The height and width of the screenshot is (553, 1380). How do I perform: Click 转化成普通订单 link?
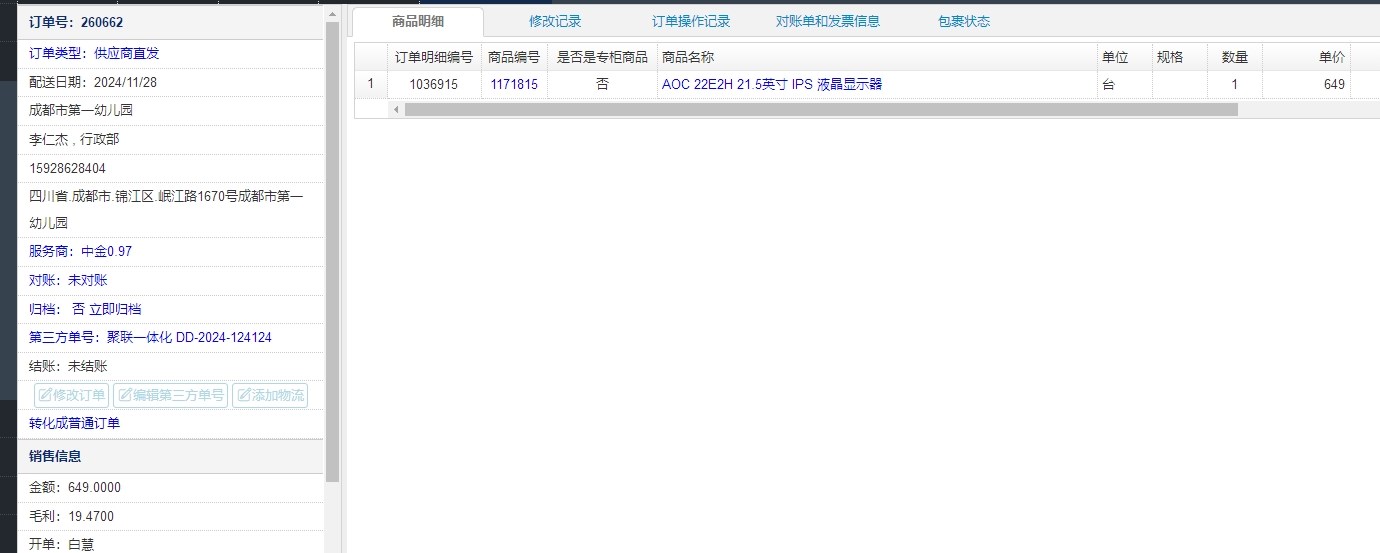(74, 423)
